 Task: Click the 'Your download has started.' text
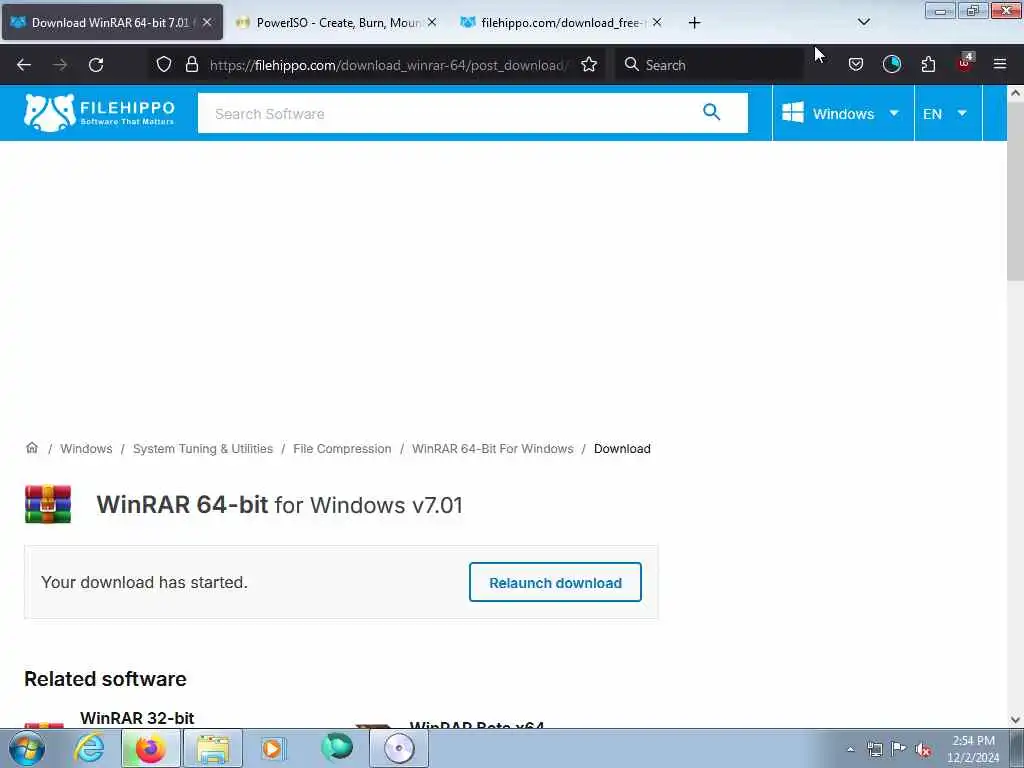(x=144, y=582)
